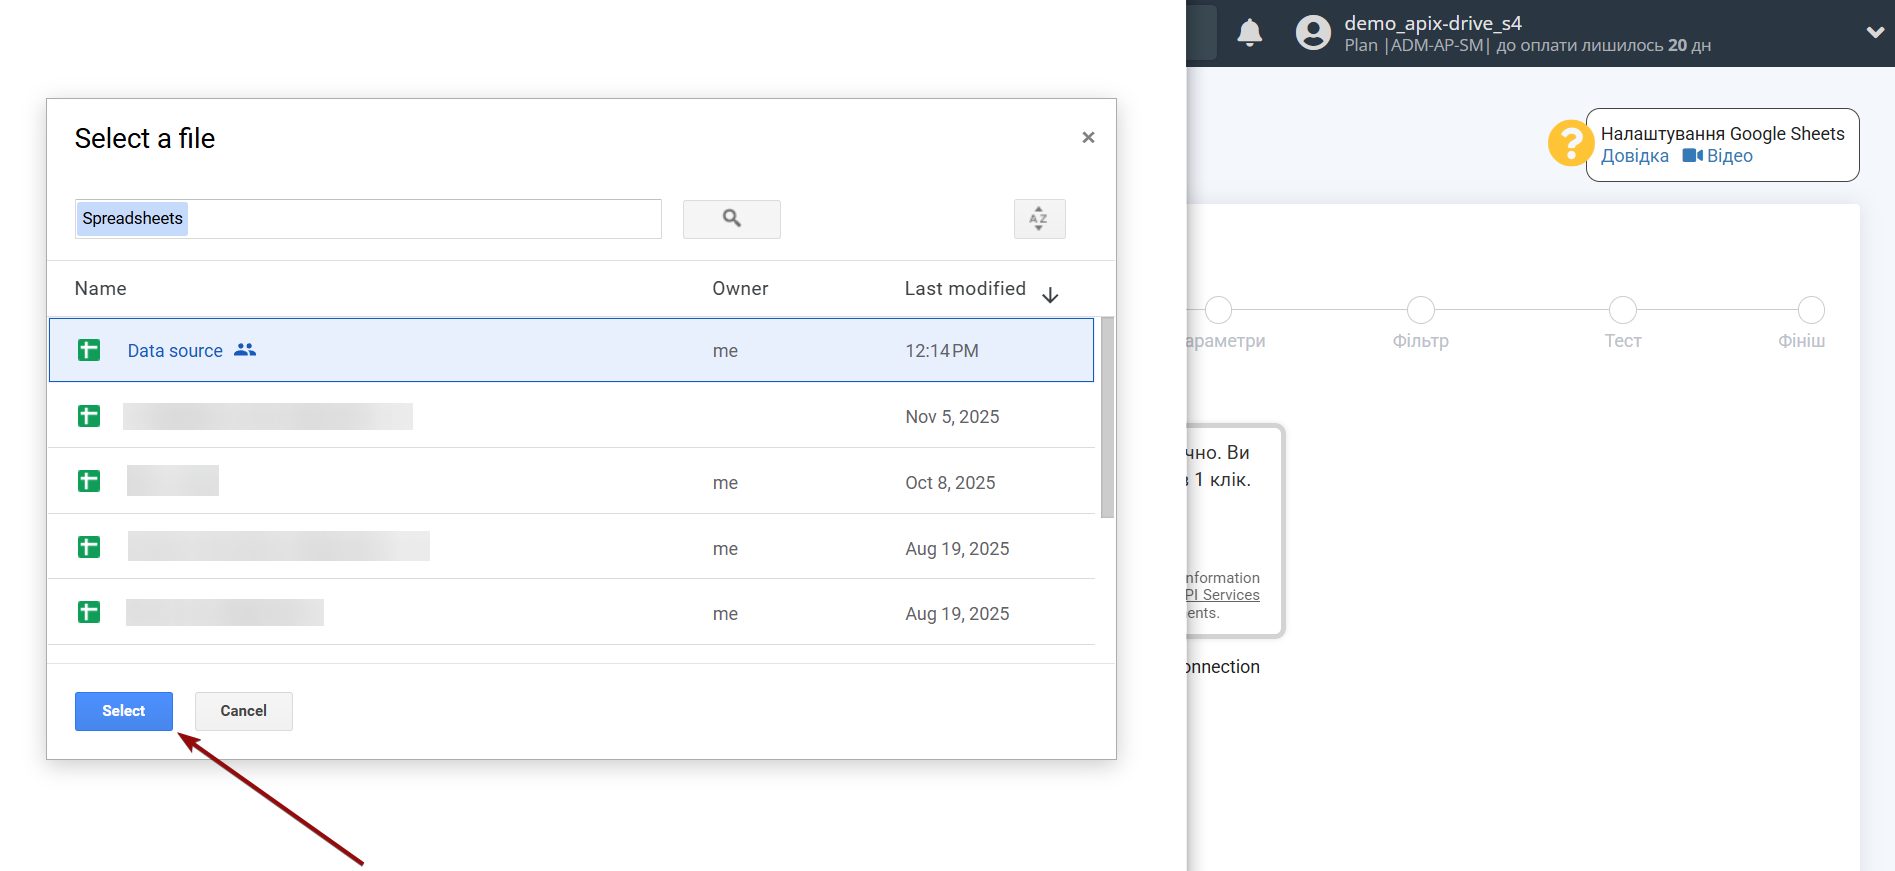Click the Last modified descending arrow

click(1050, 295)
